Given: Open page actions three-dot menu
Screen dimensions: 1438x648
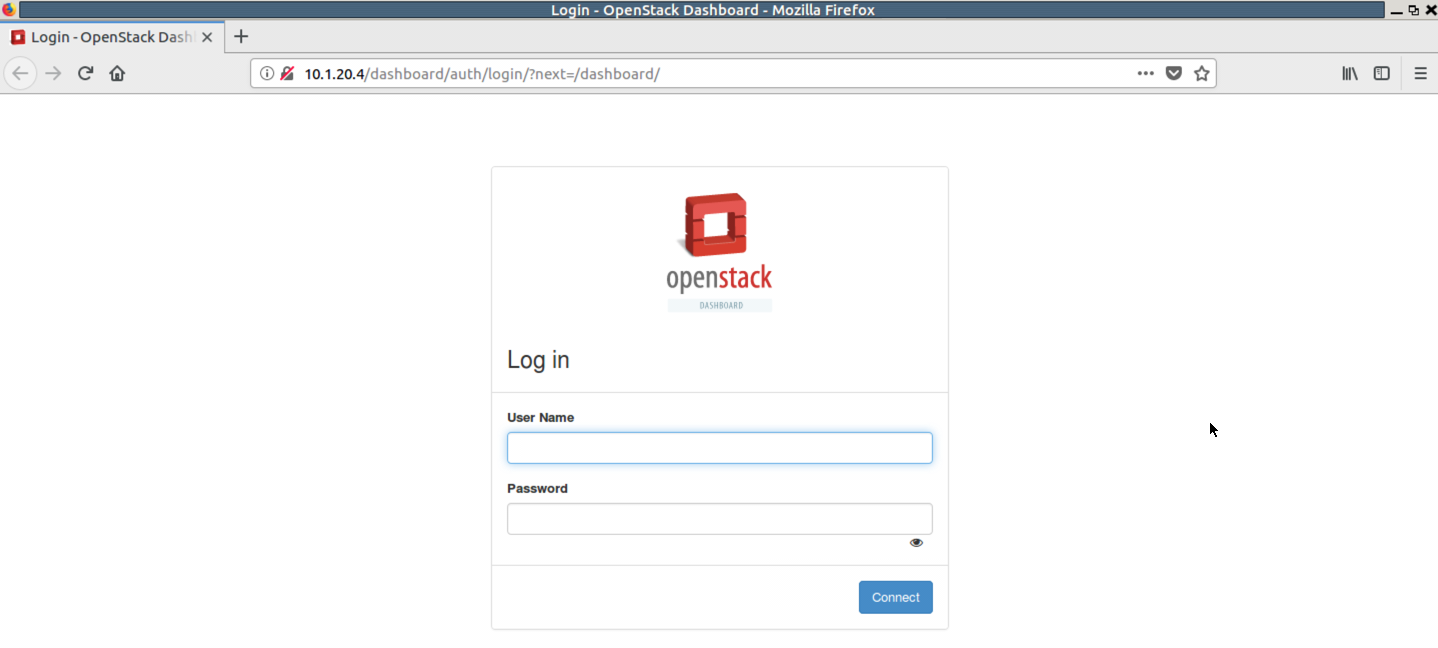Looking at the screenshot, I should [x=1146, y=73].
